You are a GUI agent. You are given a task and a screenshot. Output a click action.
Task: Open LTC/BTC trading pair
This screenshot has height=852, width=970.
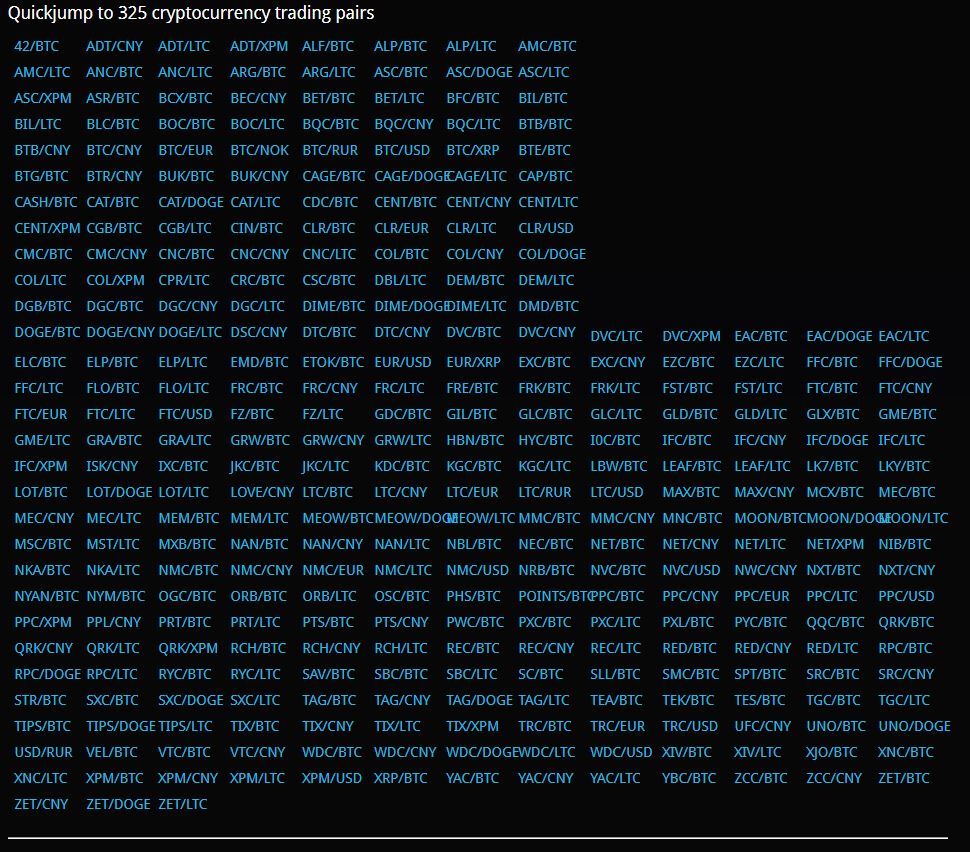(327, 493)
